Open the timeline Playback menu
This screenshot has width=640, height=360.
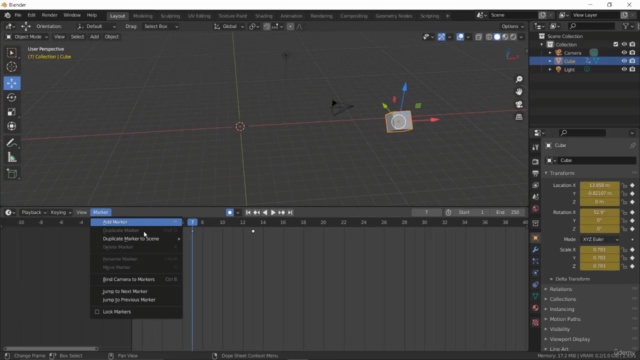click(x=34, y=212)
